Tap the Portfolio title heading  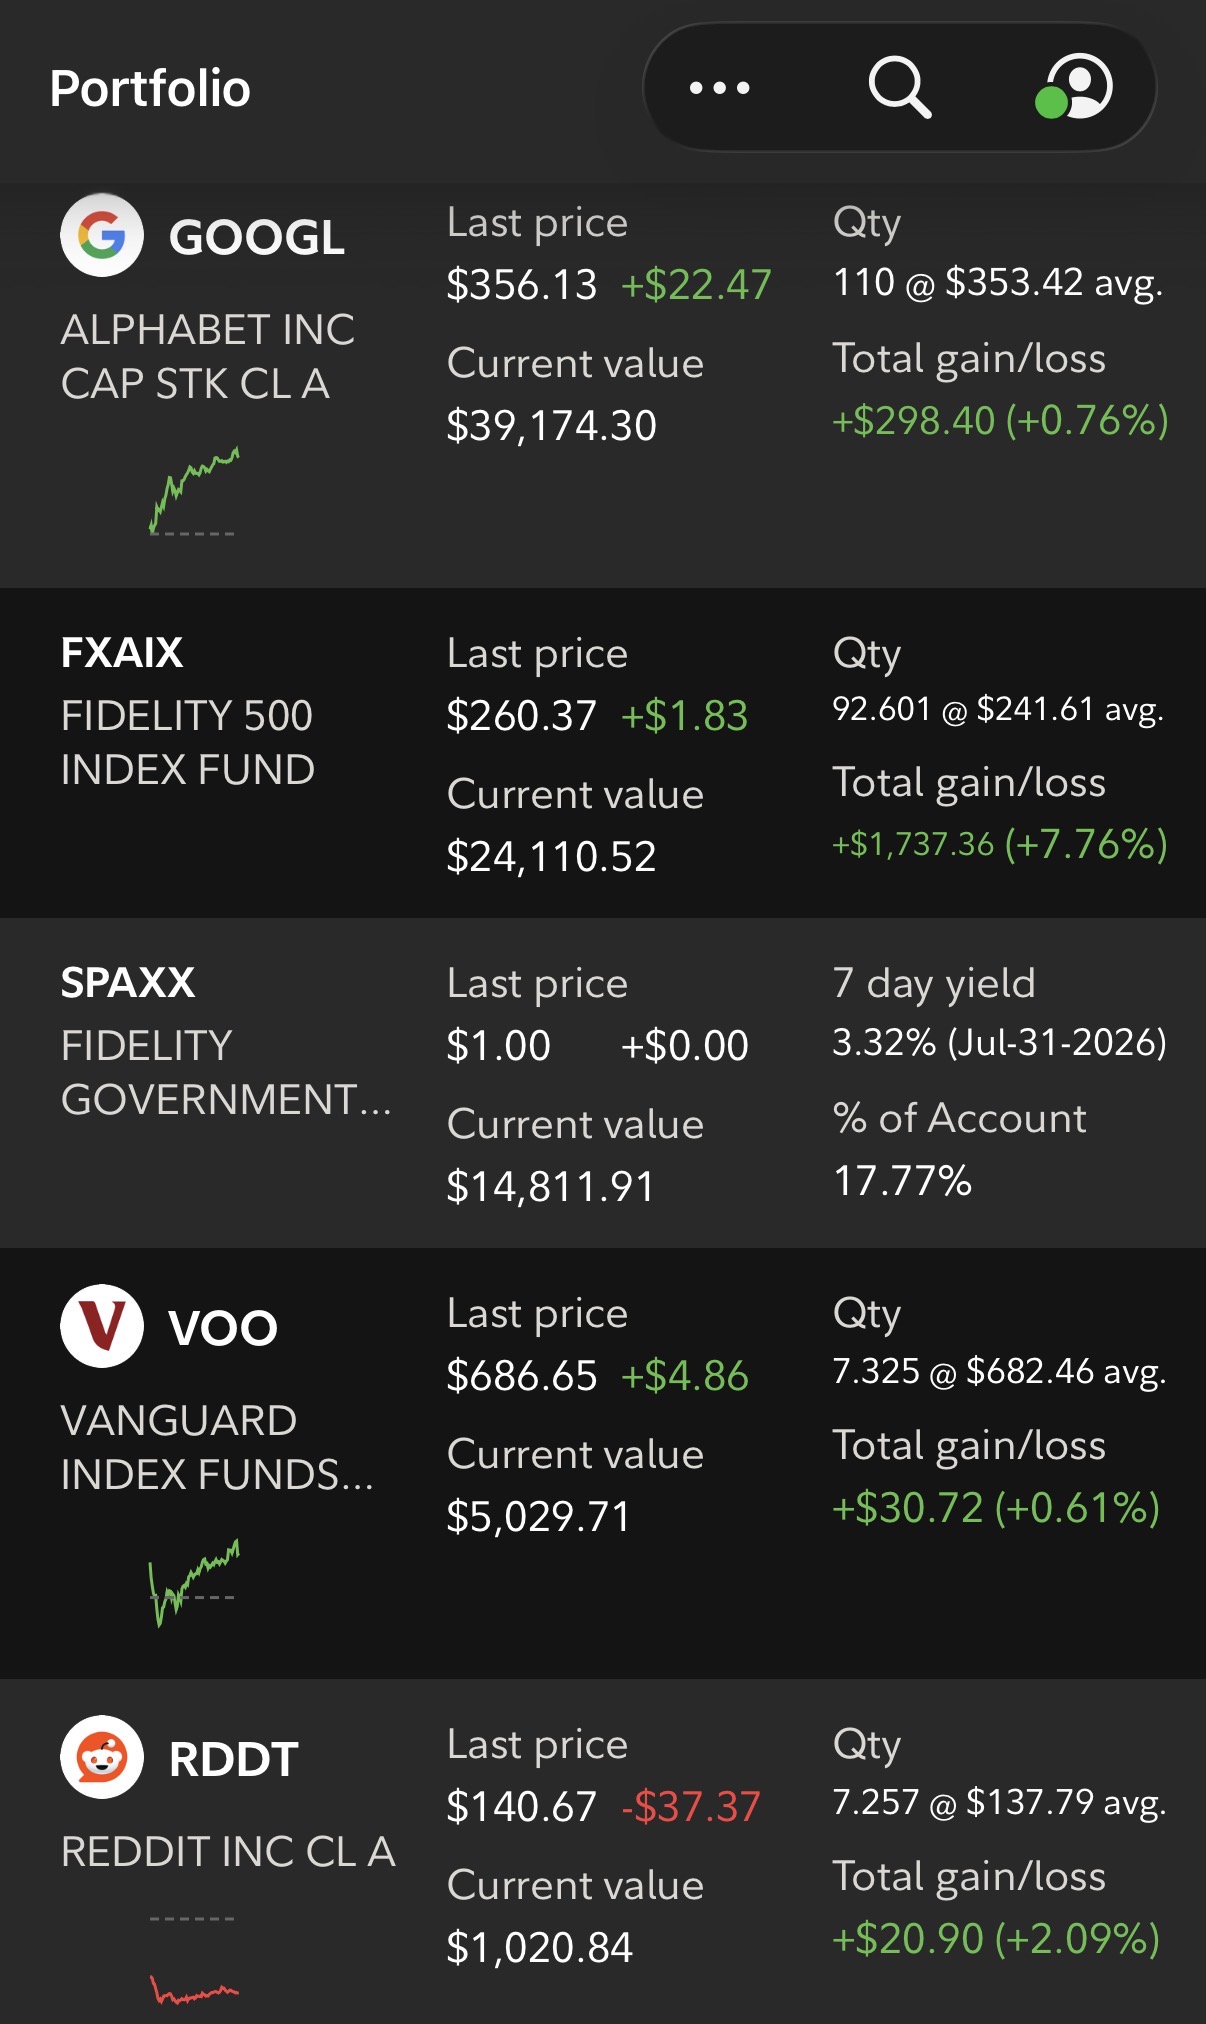[x=150, y=88]
